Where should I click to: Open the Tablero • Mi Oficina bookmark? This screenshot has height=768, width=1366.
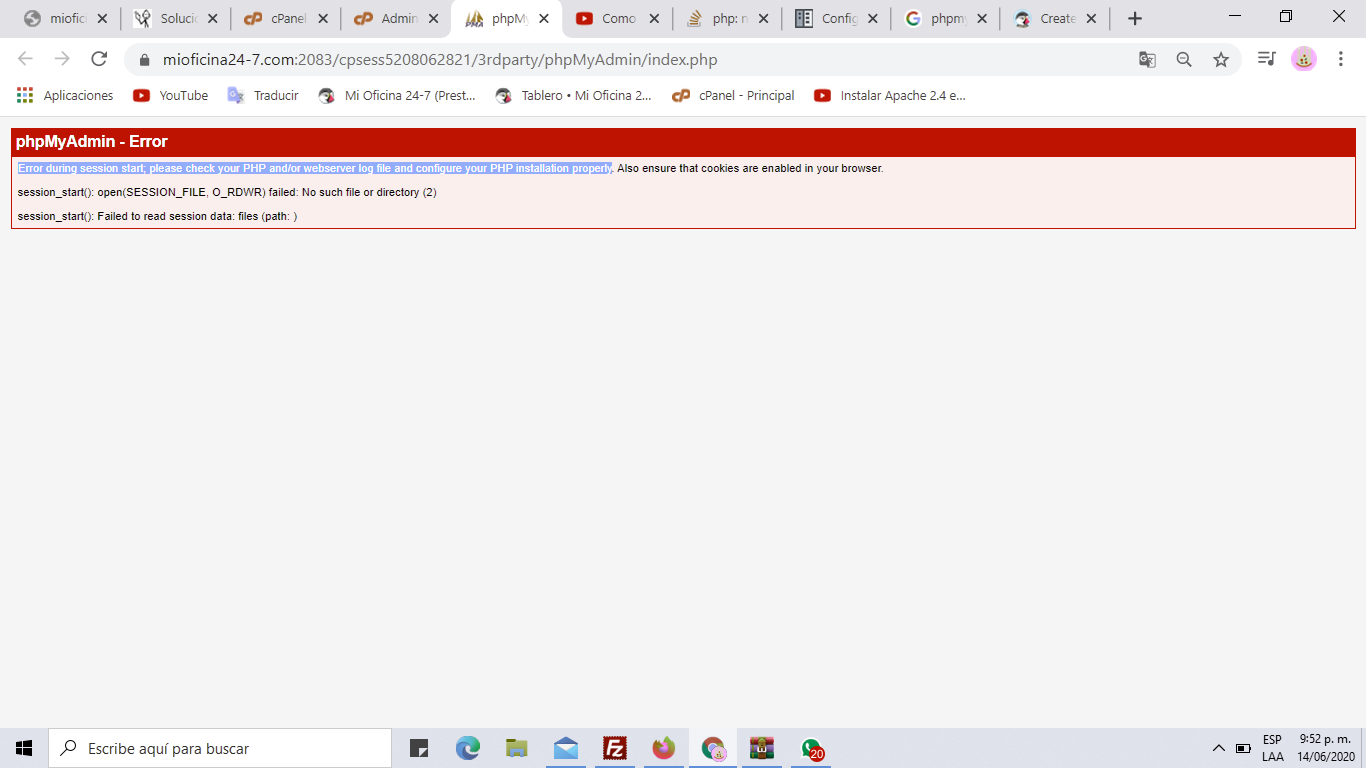click(574, 95)
